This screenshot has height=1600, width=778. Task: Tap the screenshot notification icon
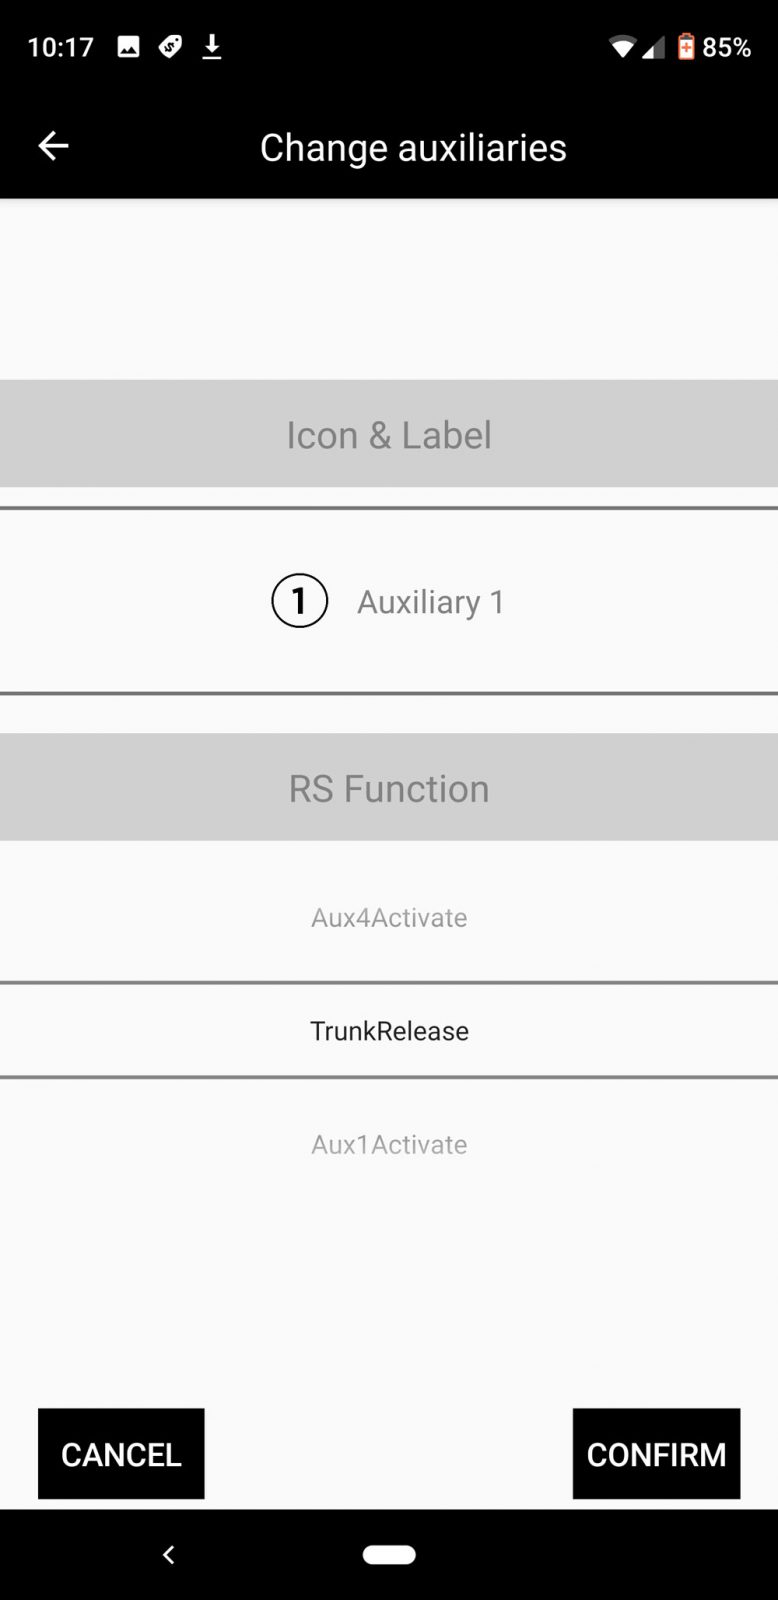[127, 45]
